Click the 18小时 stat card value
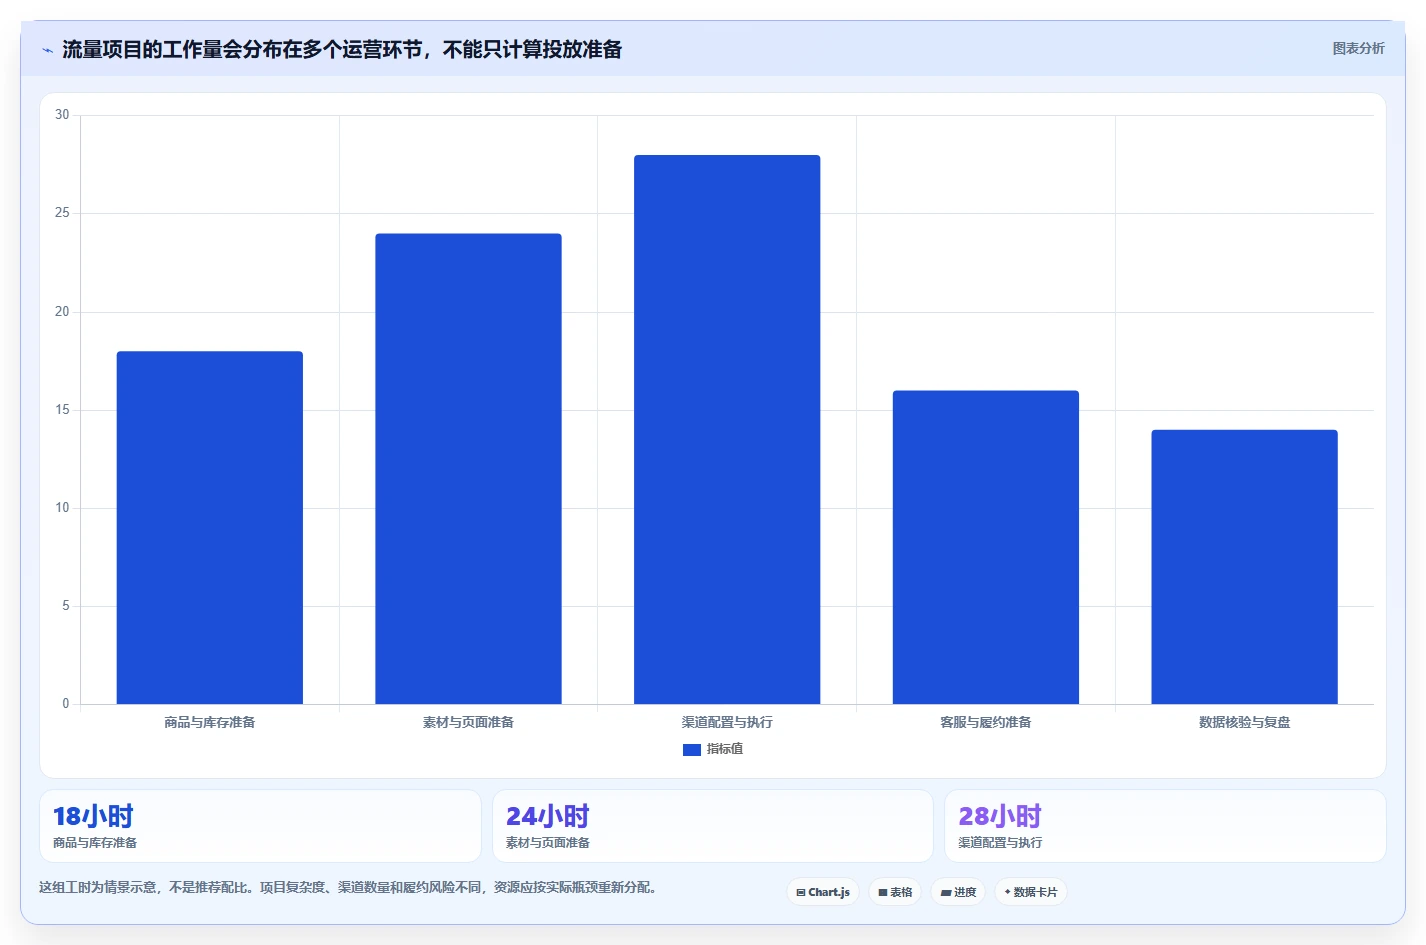 pos(93,816)
